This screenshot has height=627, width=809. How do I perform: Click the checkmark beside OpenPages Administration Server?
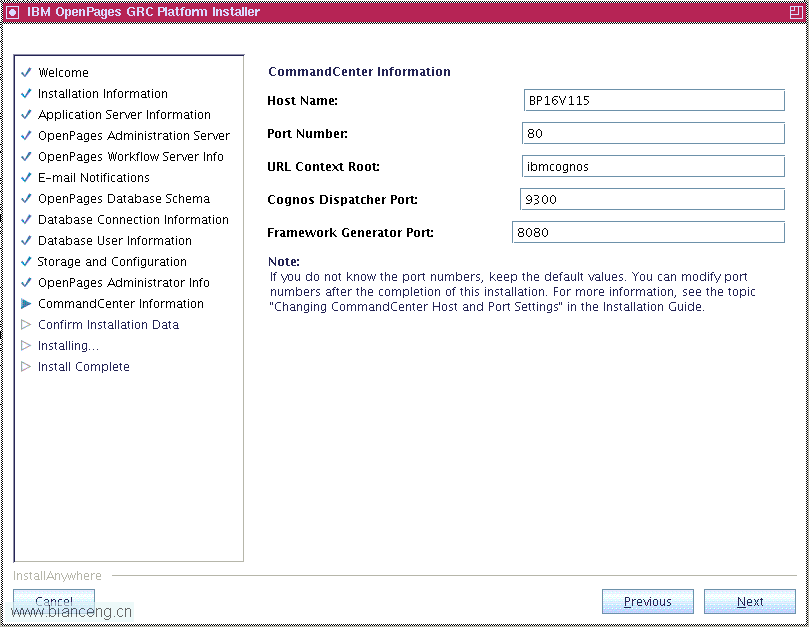coord(26,135)
